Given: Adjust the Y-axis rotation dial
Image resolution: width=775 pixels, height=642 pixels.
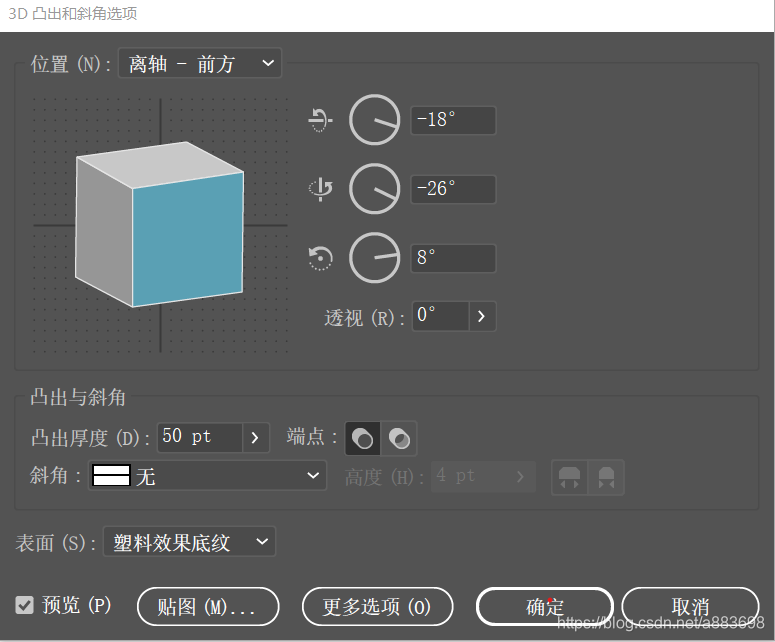Looking at the screenshot, I should coord(375,189).
